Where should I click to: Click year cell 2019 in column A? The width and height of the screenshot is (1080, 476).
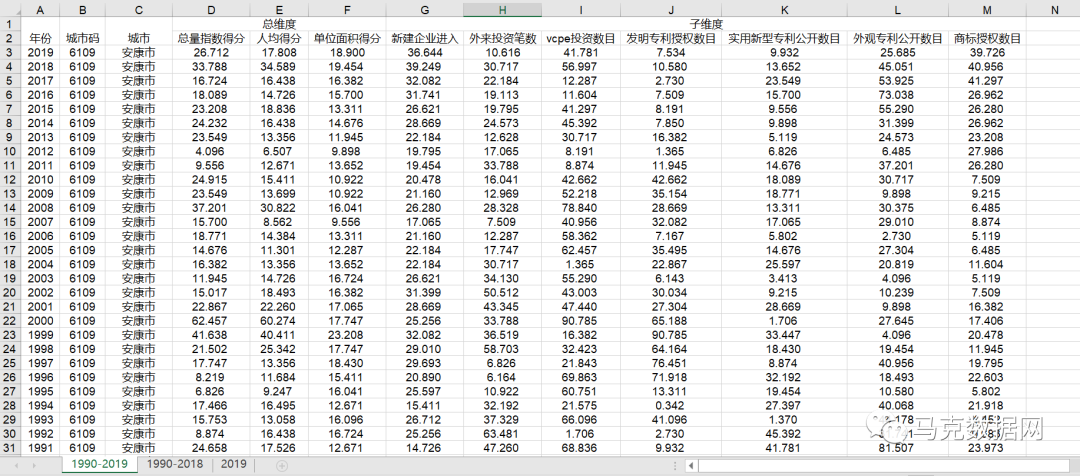(40, 52)
